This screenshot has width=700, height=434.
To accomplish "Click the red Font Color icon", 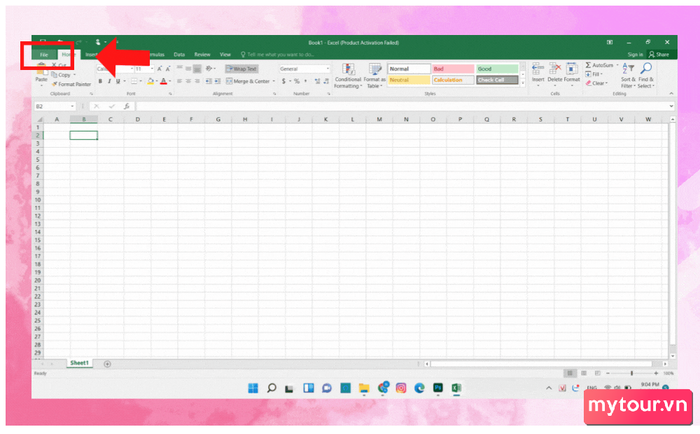I will [163, 81].
